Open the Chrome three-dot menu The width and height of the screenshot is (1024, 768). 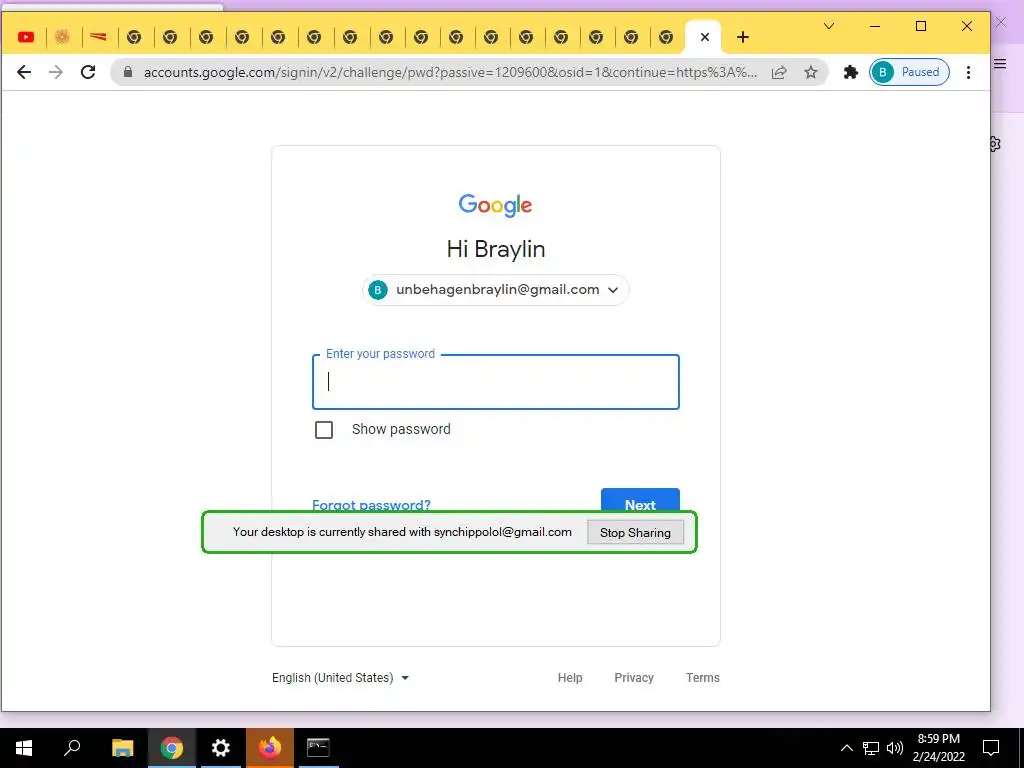[x=968, y=72]
